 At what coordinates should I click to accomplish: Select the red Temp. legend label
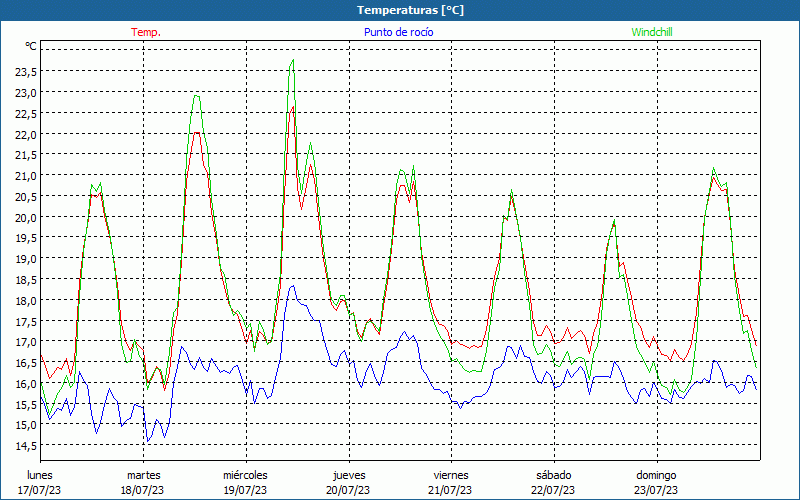tap(146, 32)
